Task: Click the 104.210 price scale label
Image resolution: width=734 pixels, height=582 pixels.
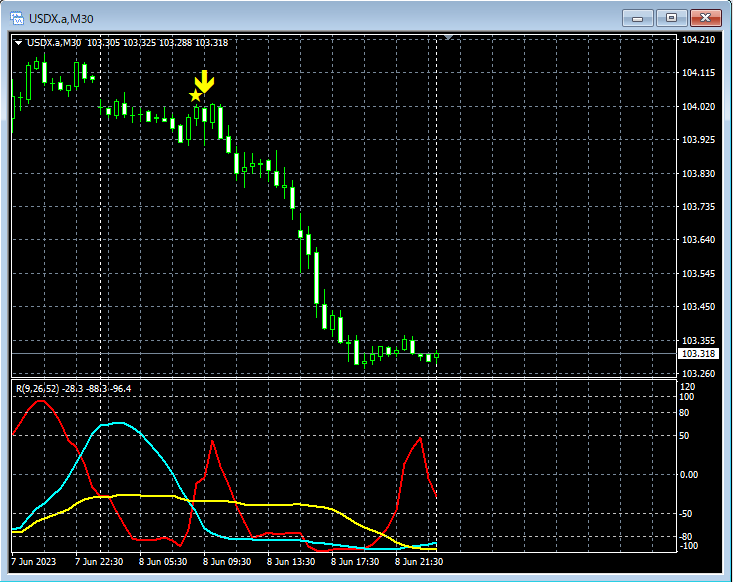Action: (x=698, y=40)
